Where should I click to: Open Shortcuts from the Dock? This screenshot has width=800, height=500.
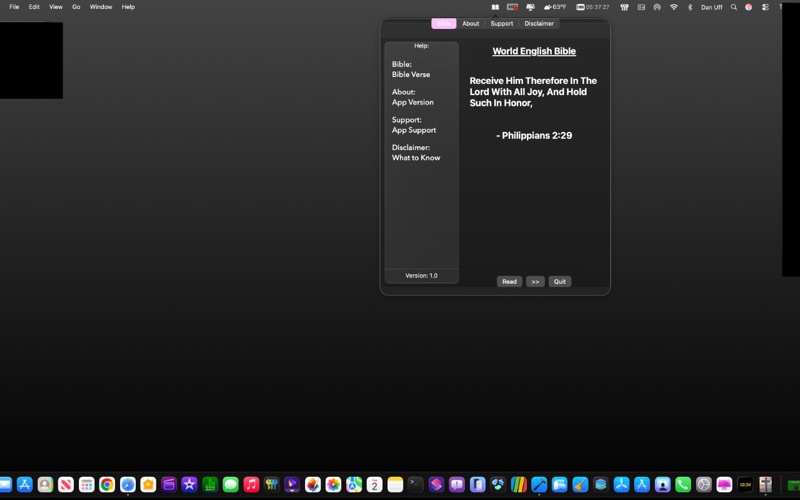tap(436, 484)
